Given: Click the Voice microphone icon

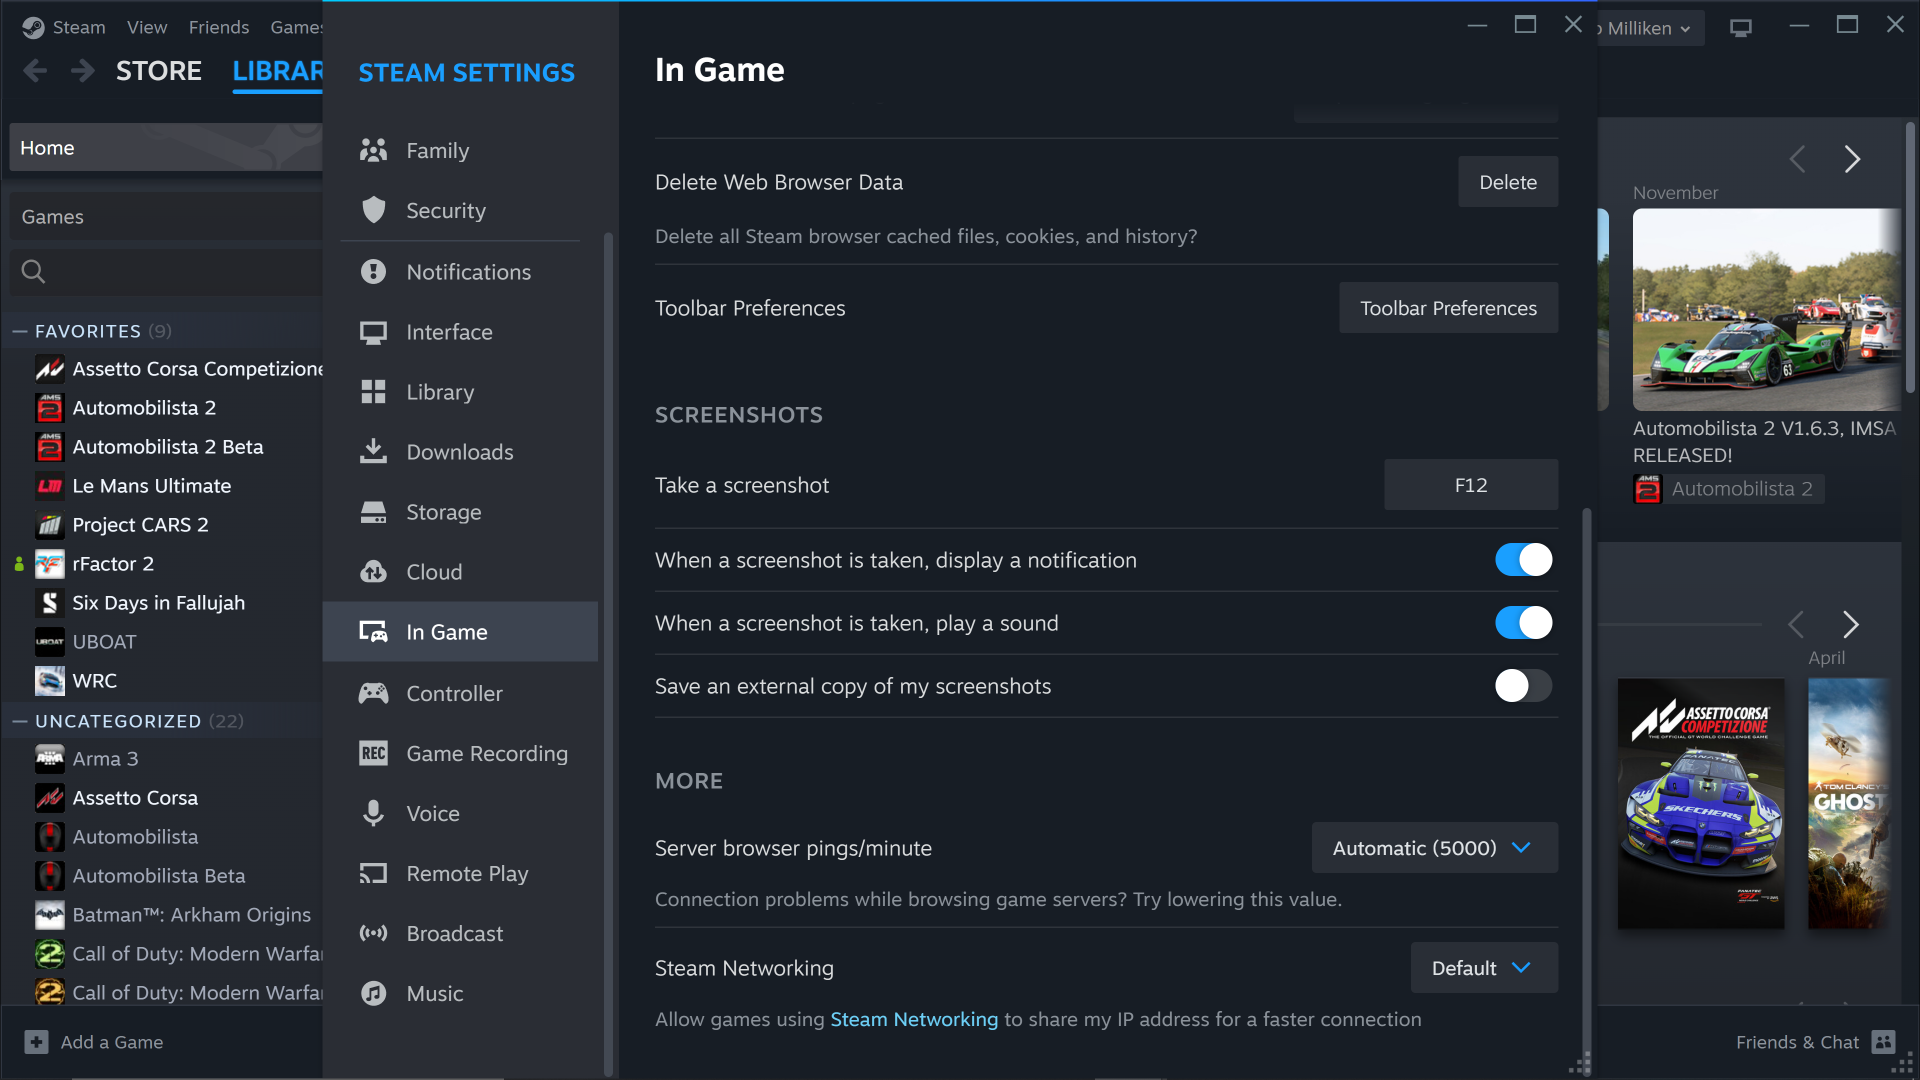Looking at the screenshot, I should tap(373, 813).
